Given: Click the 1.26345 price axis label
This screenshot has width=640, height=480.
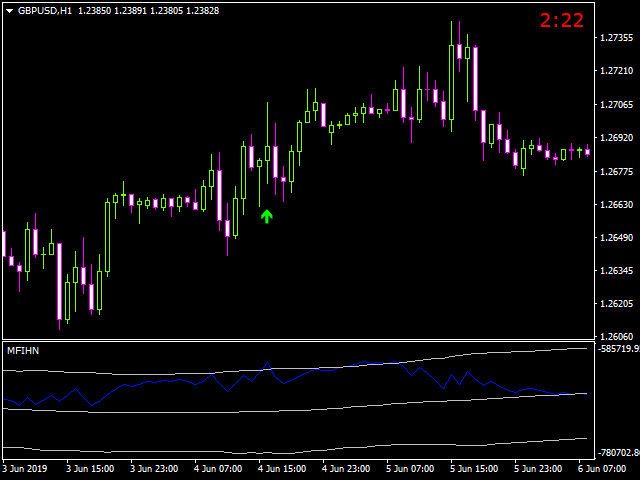Looking at the screenshot, I should pyautogui.click(x=617, y=271).
